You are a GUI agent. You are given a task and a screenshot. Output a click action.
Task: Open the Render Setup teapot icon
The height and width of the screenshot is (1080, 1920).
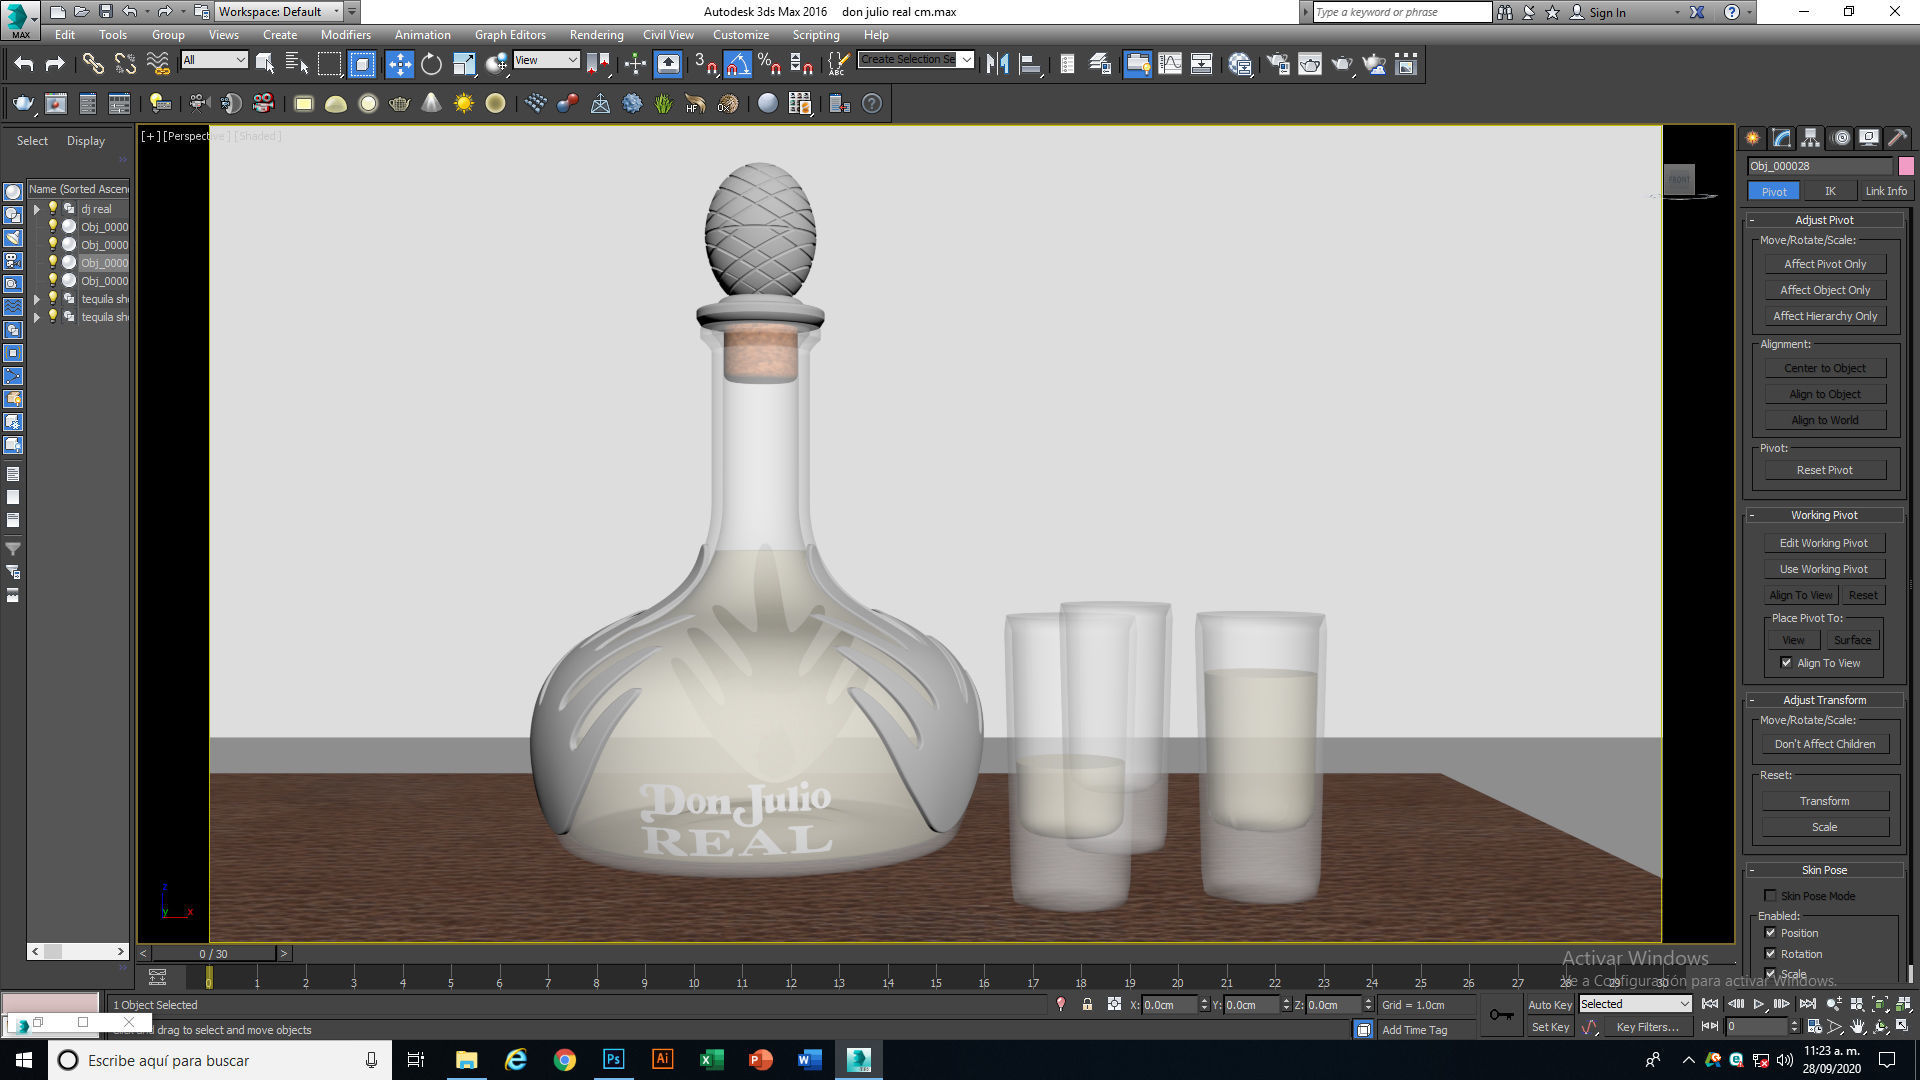pos(1278,64)
